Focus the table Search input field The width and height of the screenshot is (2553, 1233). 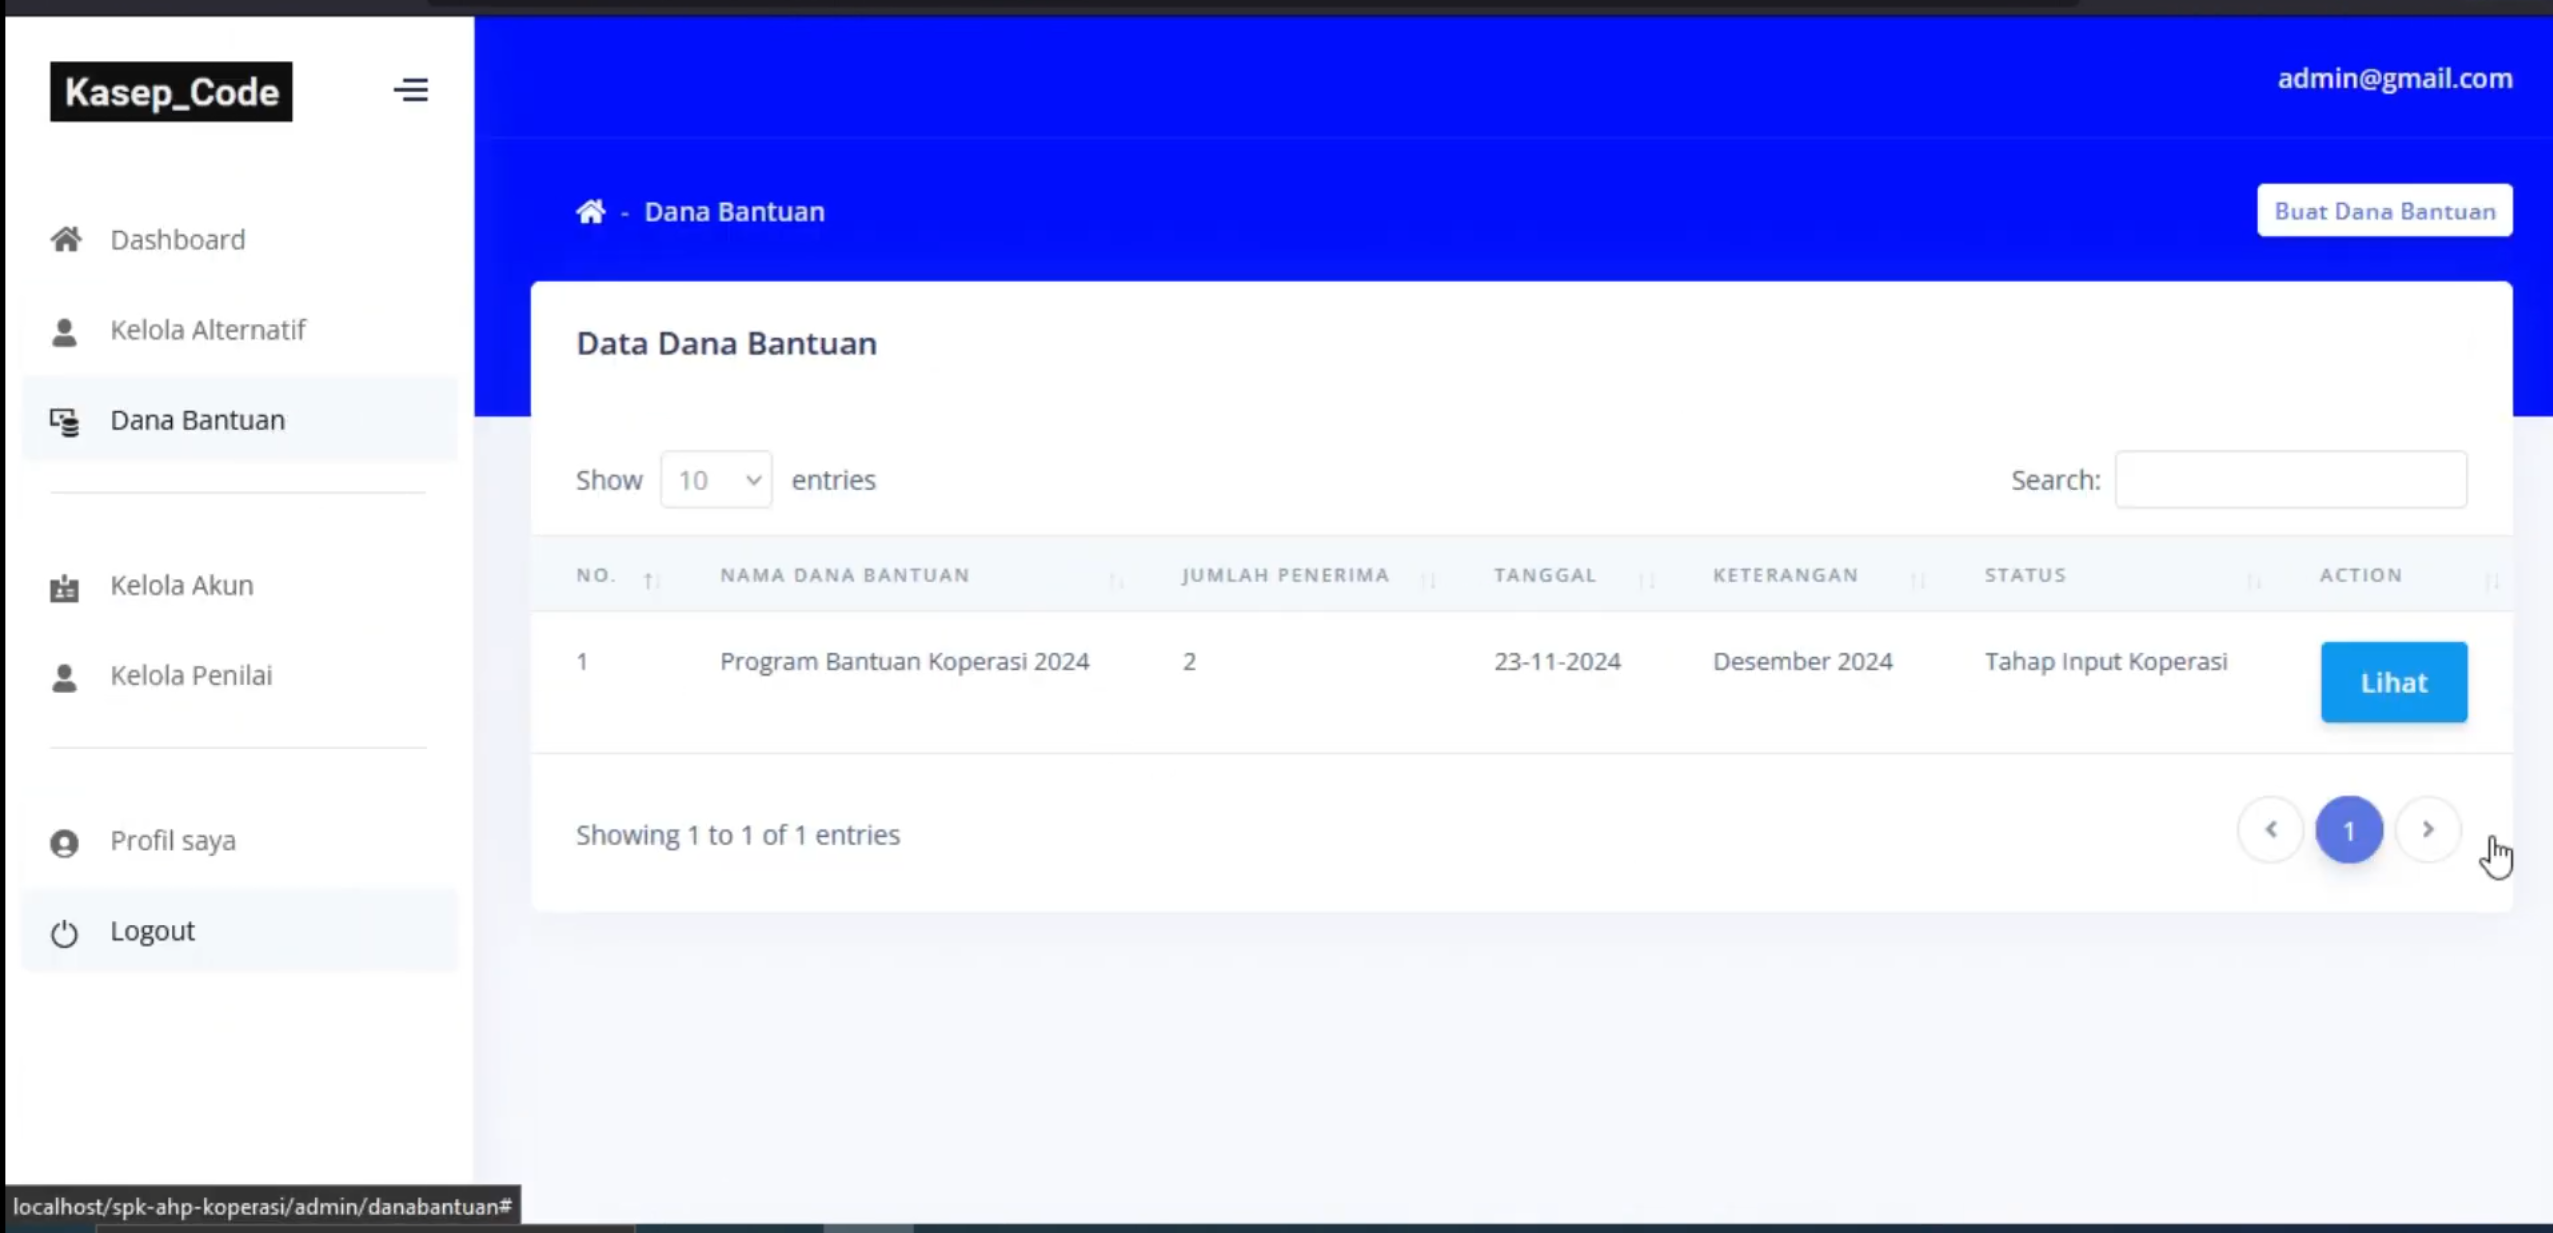(x=2290, y=480)
